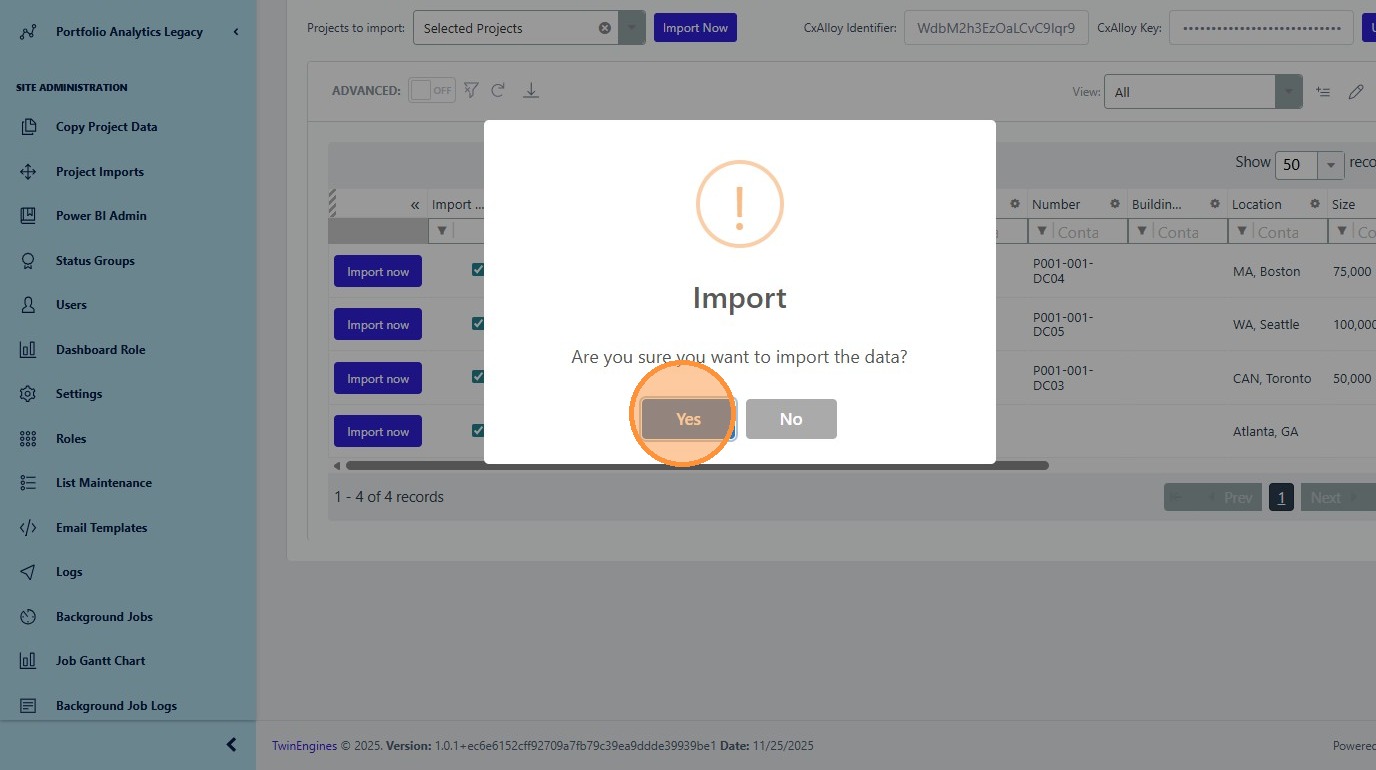Go to Project Imports

coord(100,172)
